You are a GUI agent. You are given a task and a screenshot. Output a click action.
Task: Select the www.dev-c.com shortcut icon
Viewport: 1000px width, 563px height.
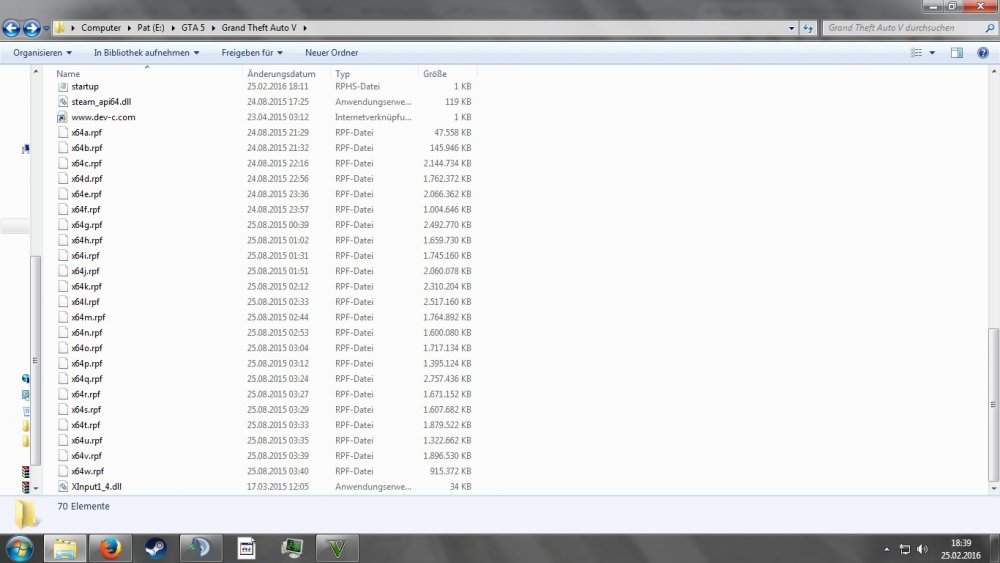62,117
